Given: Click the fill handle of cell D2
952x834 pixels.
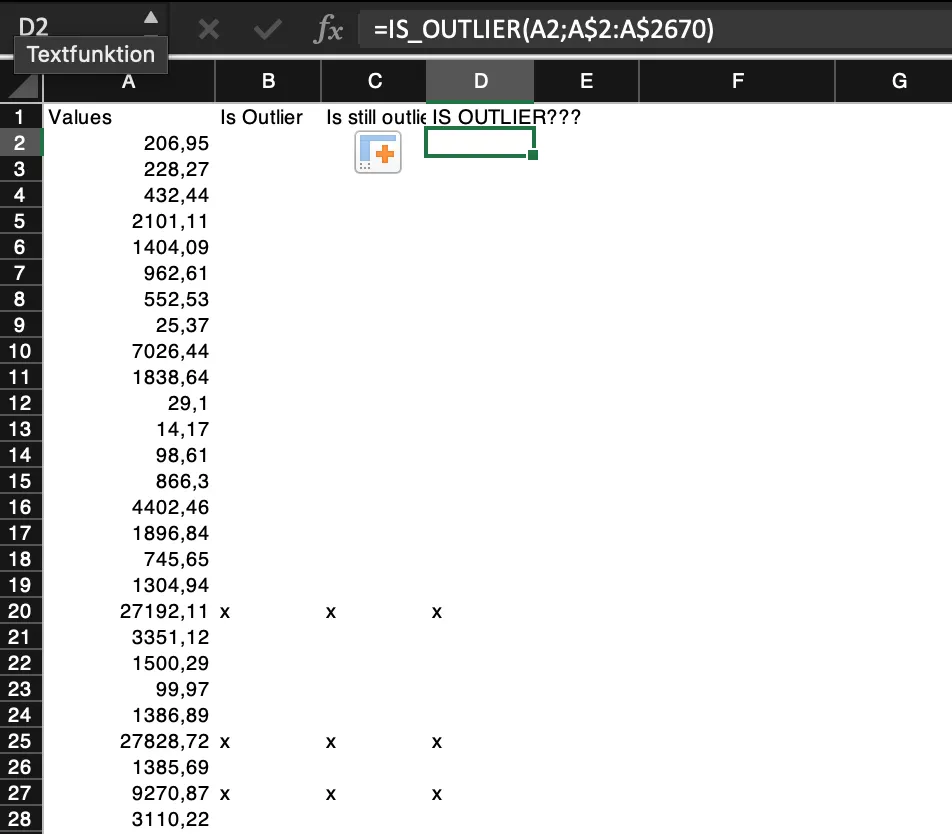Looking at the screenshot, I should click(x=532, y=155).
